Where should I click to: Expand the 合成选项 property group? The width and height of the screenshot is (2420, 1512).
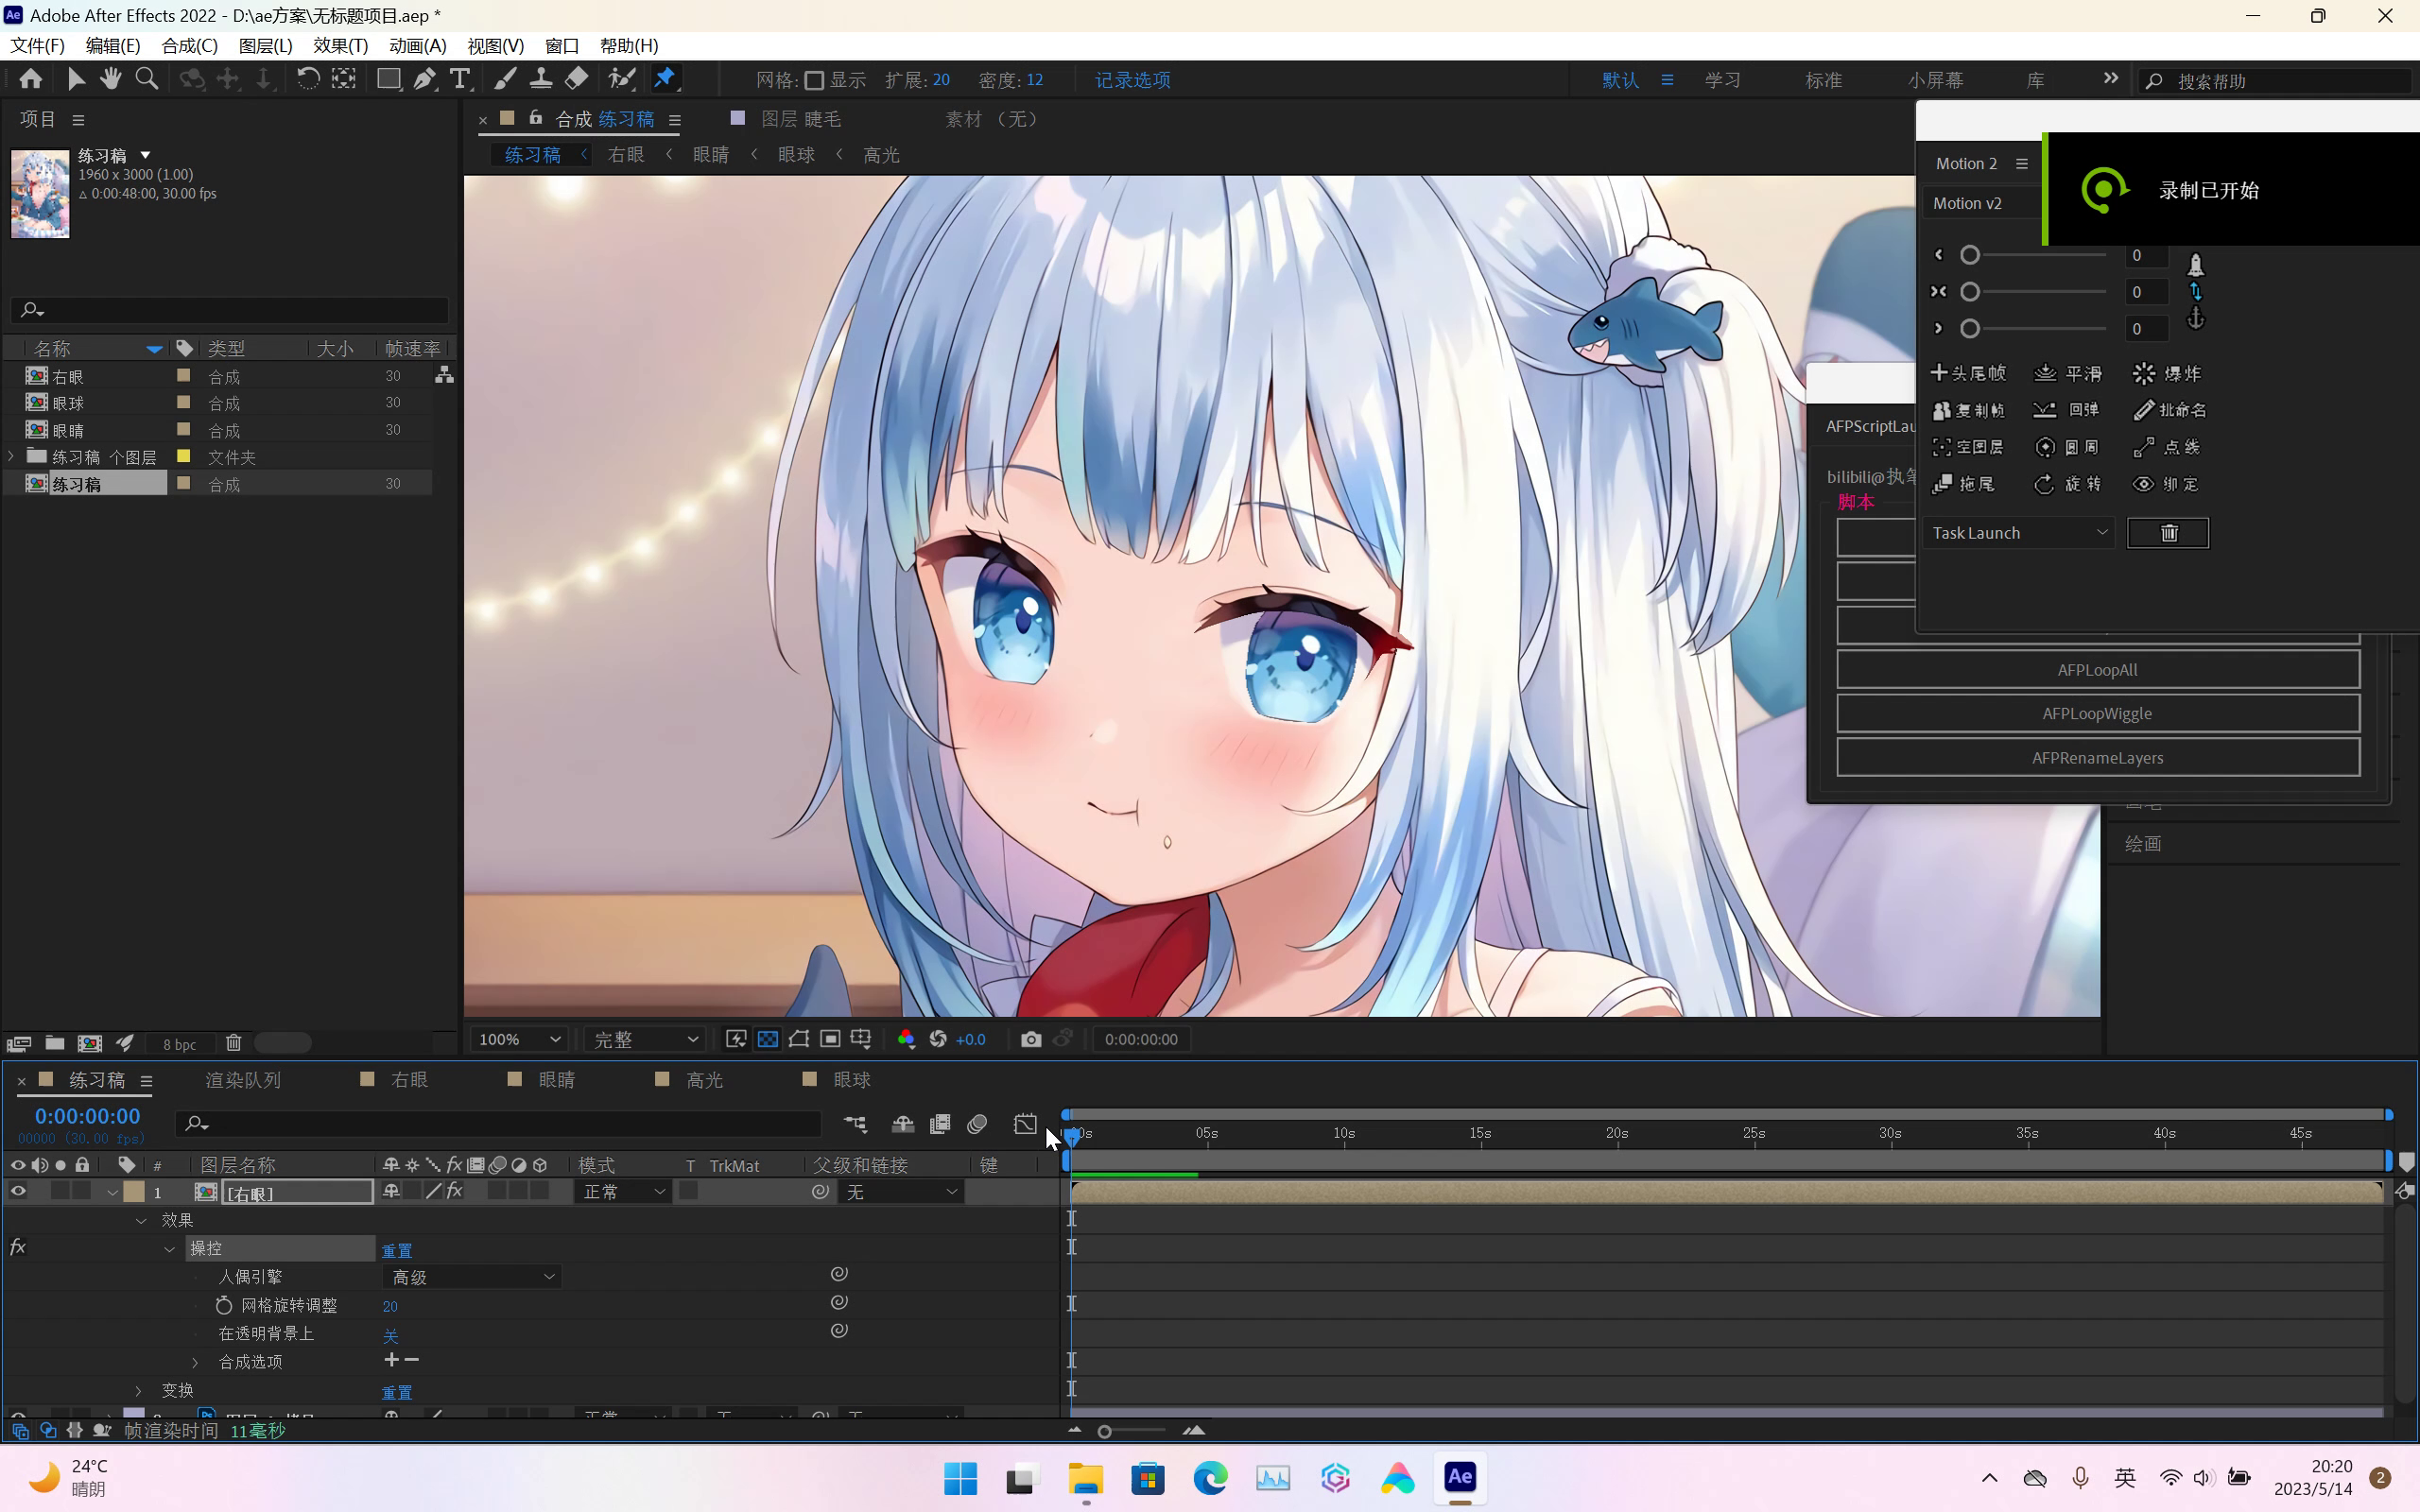point(195,1362)
